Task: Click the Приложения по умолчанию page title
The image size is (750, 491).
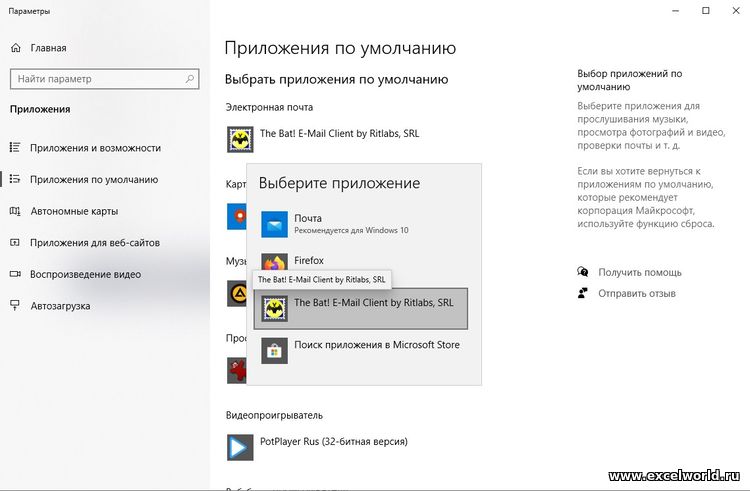Action: (340, 48)
